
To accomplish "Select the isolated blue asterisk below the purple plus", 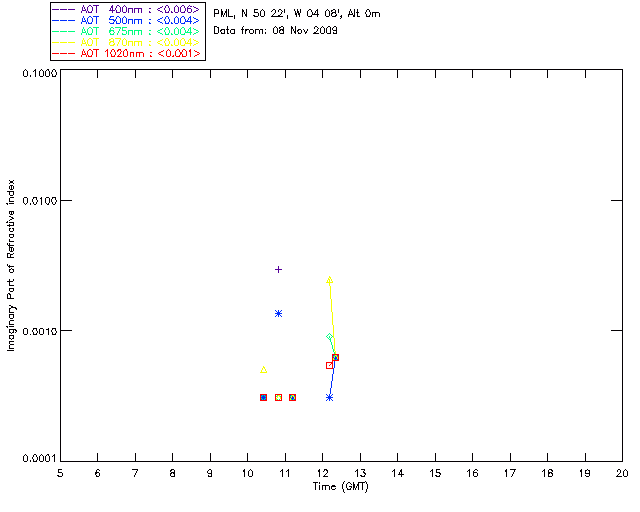I will (x=278, y=314).
